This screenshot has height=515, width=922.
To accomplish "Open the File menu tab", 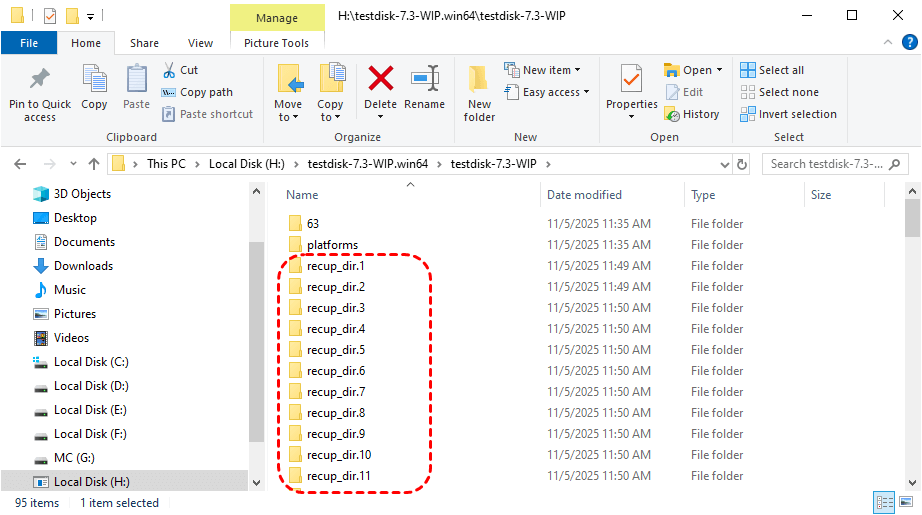I will 29,43.
